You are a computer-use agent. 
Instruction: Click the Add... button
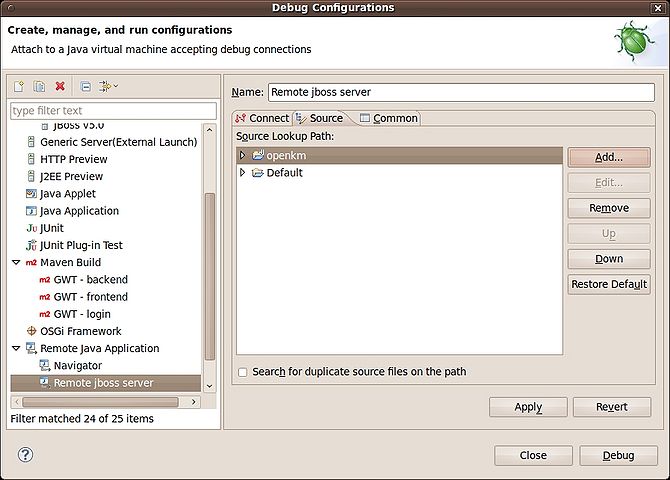[x=609, y=157]
